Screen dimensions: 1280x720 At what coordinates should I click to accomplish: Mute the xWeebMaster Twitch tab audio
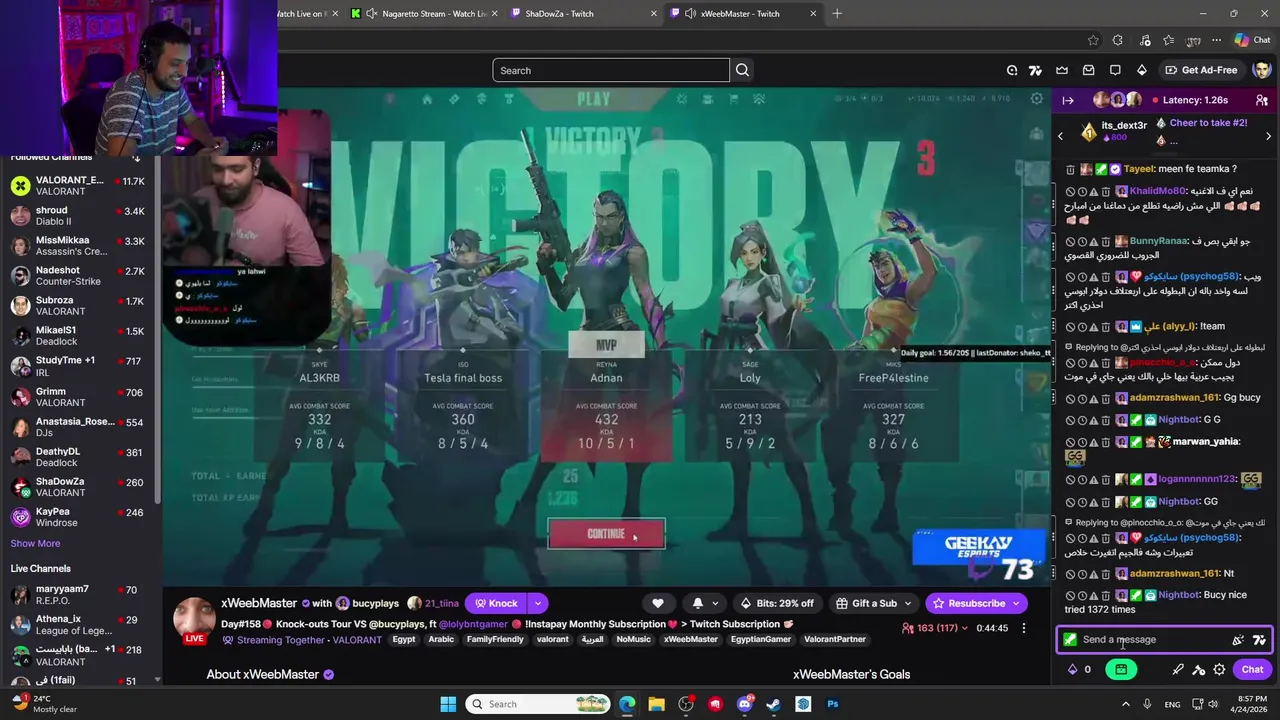690,13
